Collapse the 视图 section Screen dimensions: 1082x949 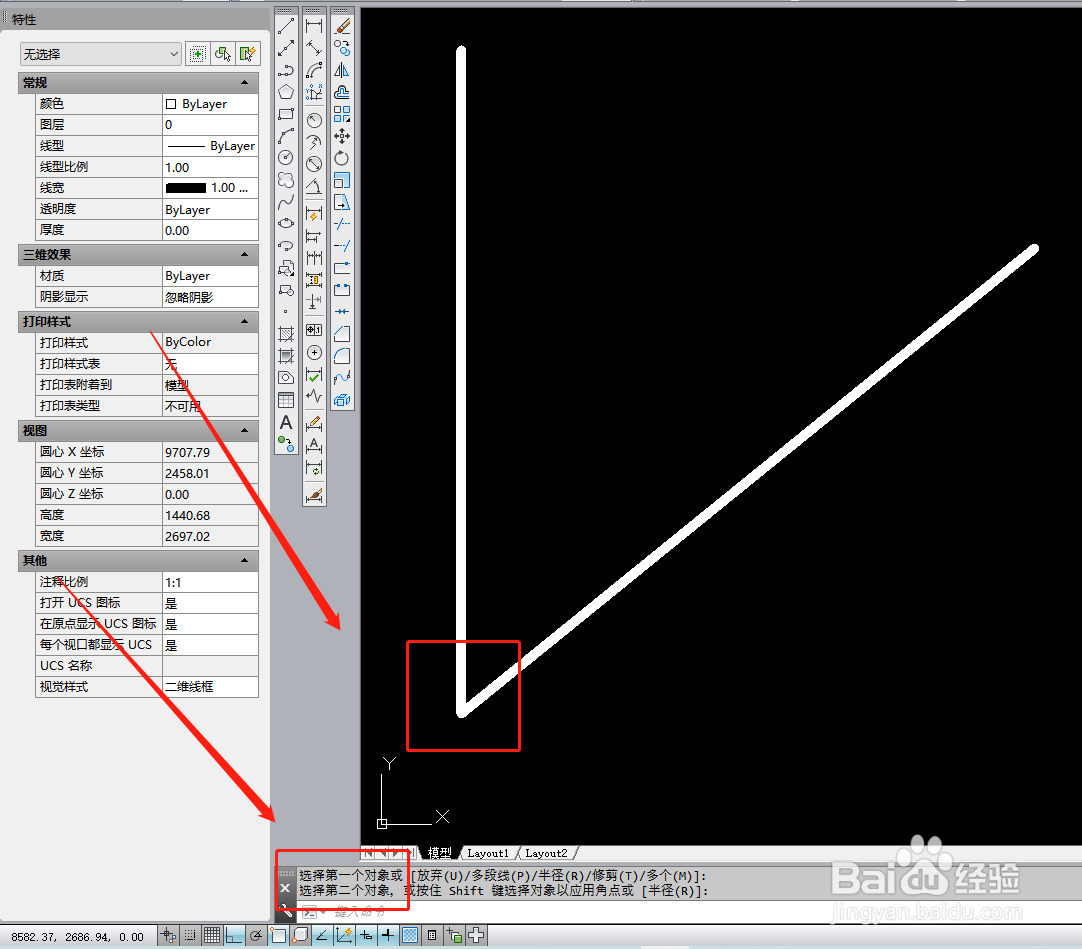tap(244, 431)
